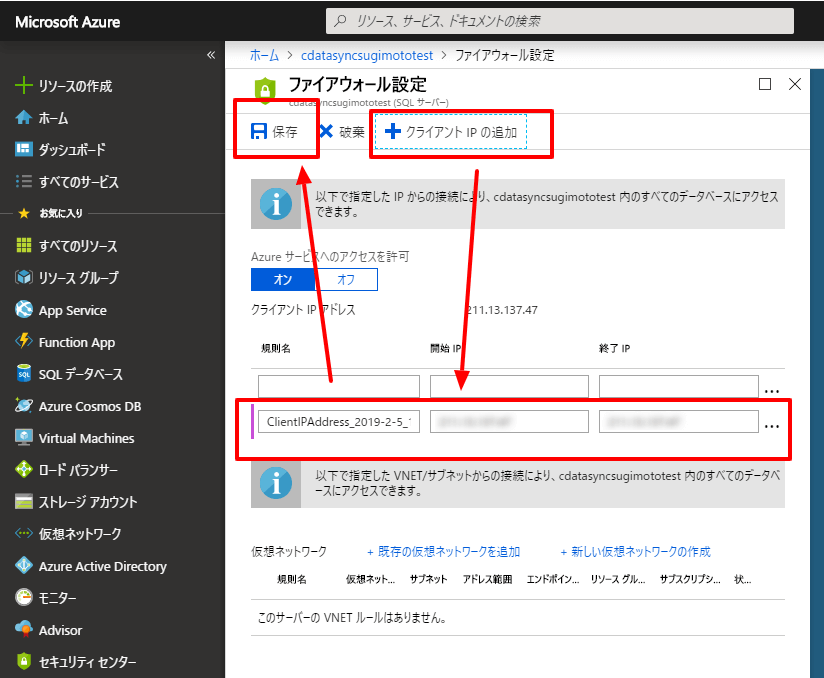Screen dimensions: 824x678
Task: Open the すべてのサービス list icon
Action: click(x=23, y=181)
